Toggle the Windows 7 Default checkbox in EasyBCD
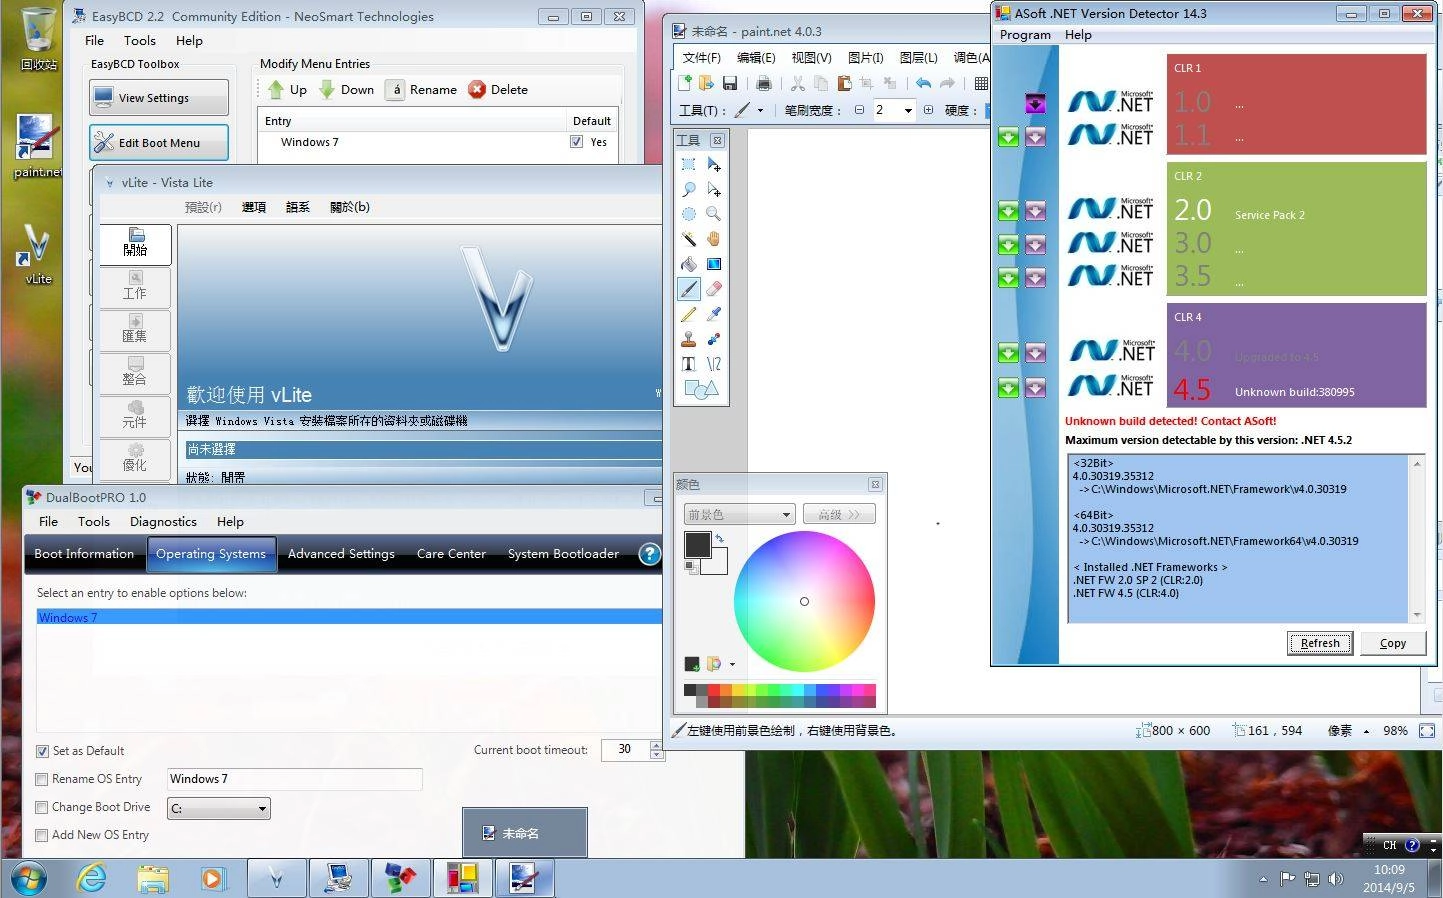The image size is (1443, 898). 576,142
